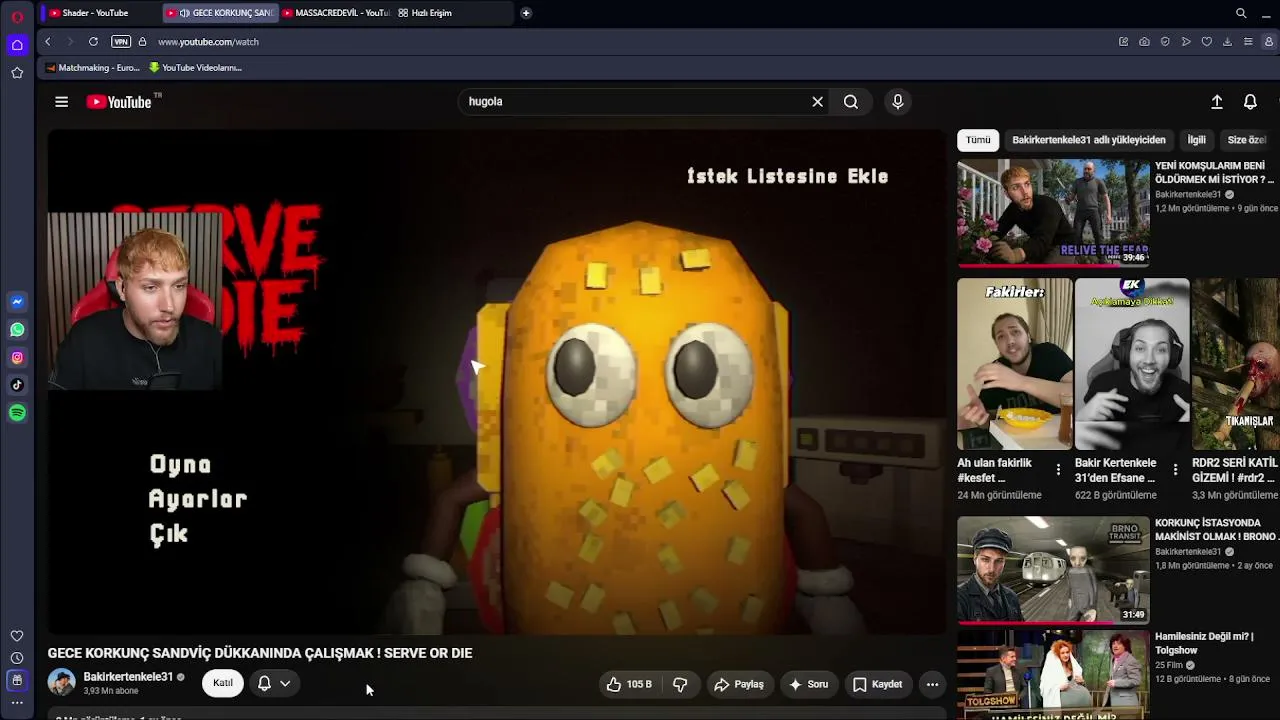This screenshot has height=720, width=1280.
Task: Open the Easy Setup sliders icon
Action: pyautogui.click(x=1248, y=42)
